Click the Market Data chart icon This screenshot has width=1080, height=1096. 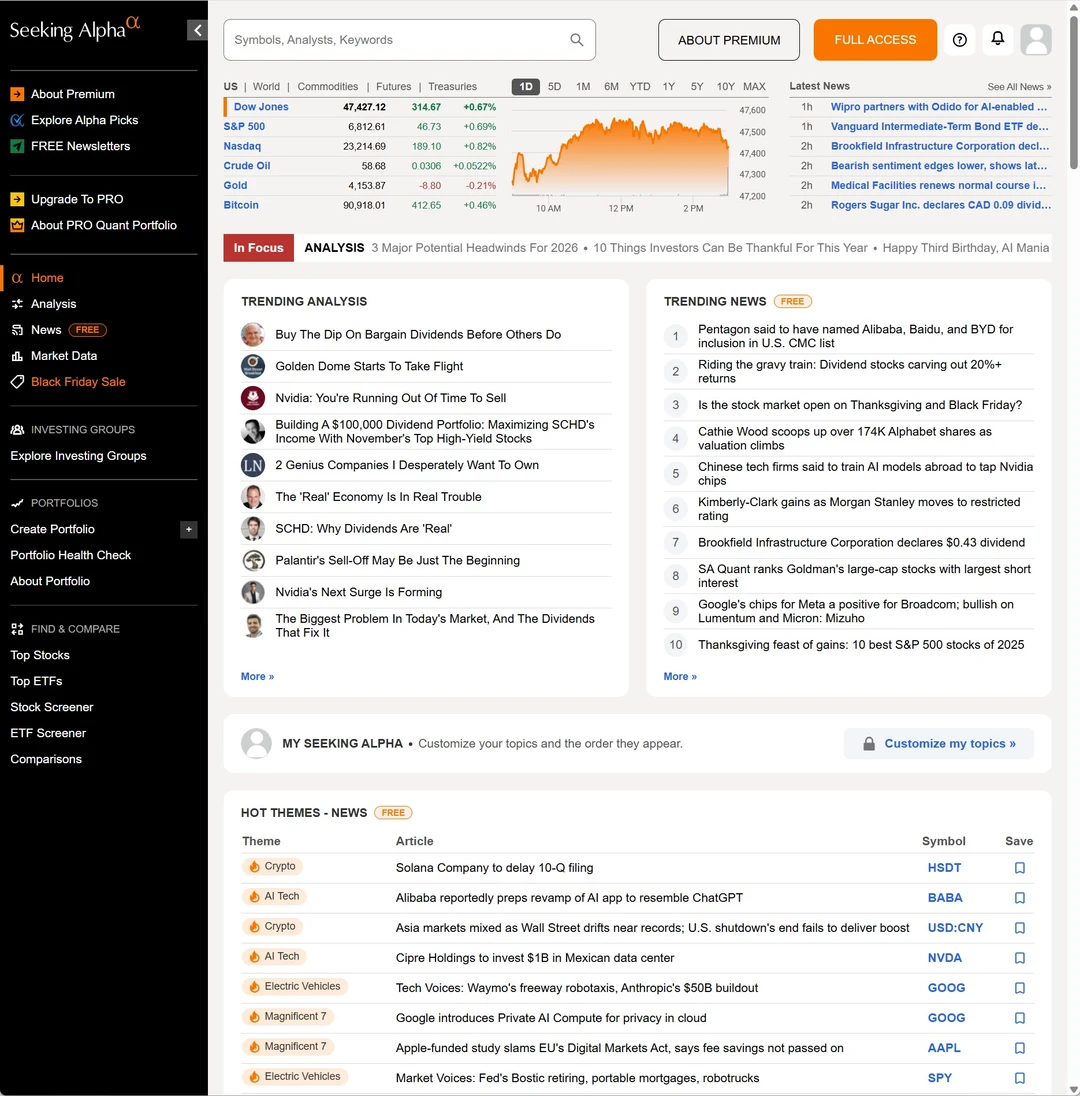pos(17,356)
